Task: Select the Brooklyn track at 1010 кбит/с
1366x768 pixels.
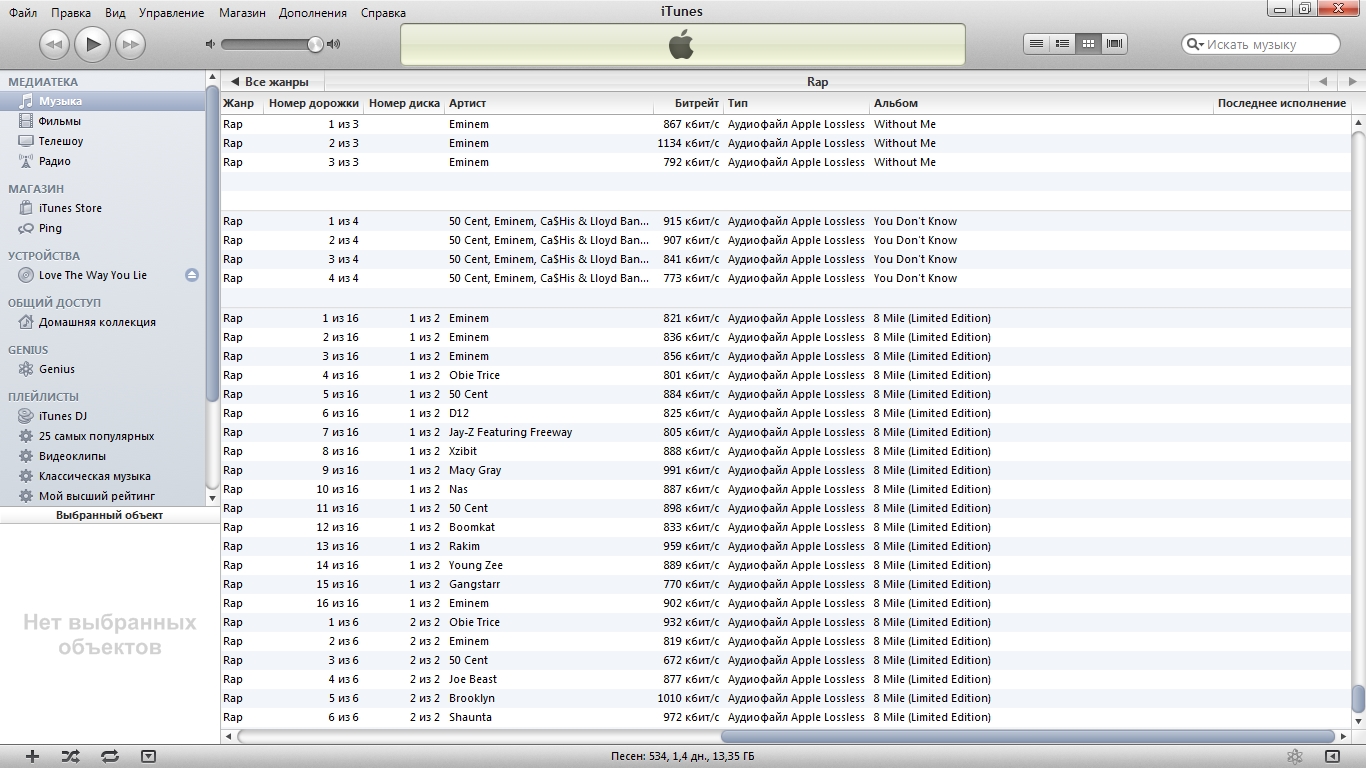Action: (x=785, y=698)
